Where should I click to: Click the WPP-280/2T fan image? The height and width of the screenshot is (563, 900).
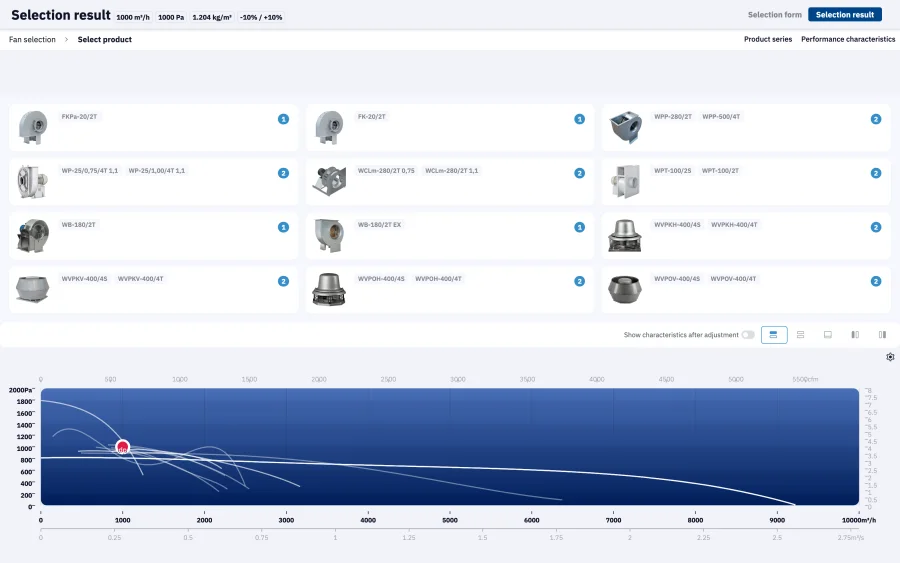click(626, 127)
